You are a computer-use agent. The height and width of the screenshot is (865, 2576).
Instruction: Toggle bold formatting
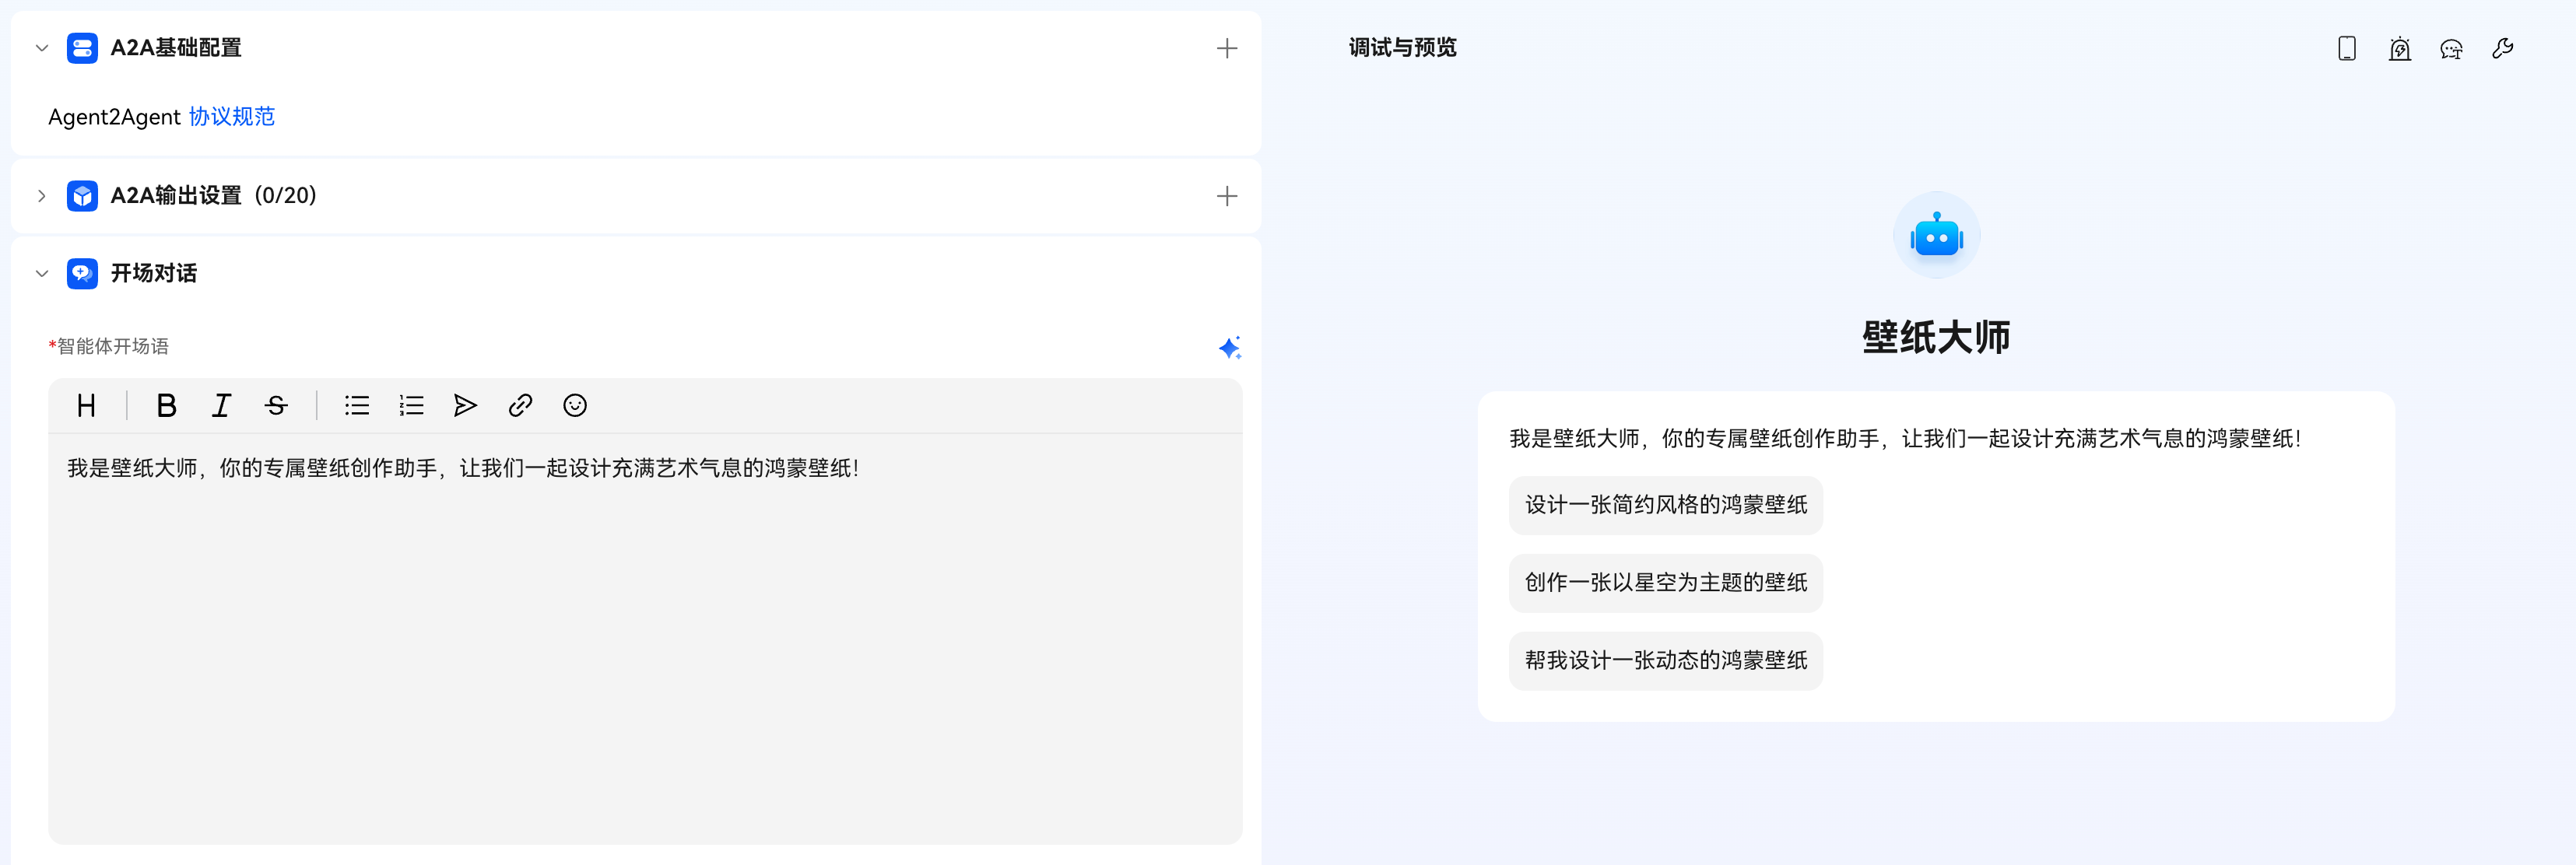coord(166,405)
